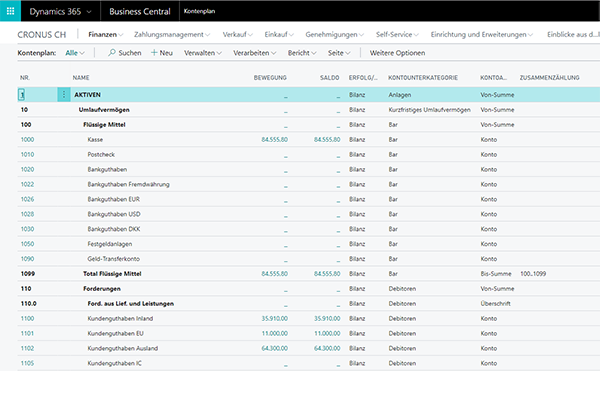Open the Zahlungsmanagement menu
This screenshot has width=600, height=420.
(166, 34)
